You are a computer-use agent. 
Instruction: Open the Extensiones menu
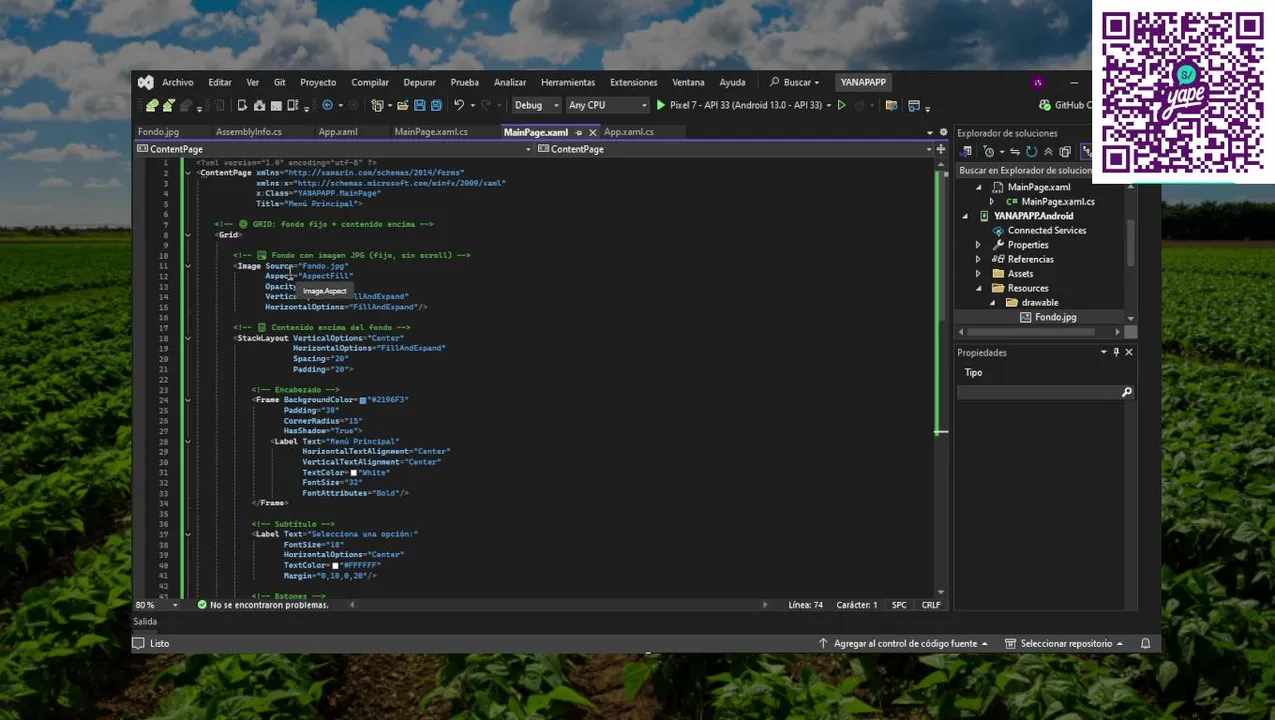(634, 82)
